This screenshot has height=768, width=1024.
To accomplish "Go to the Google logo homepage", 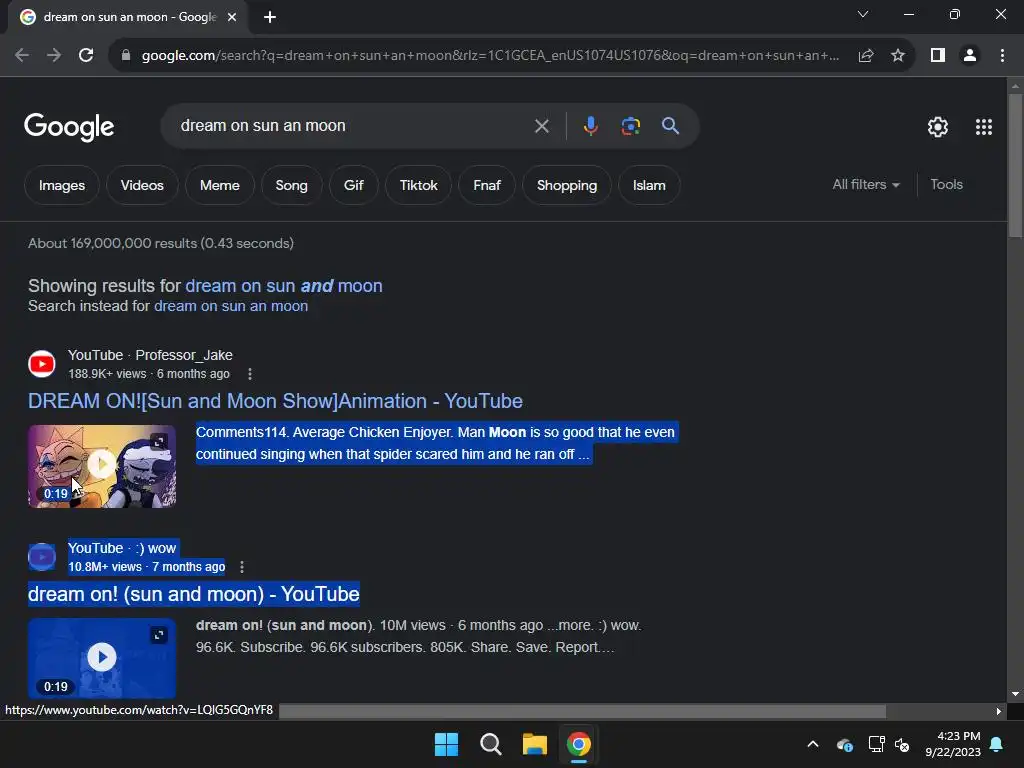I will tap(69, 127).
